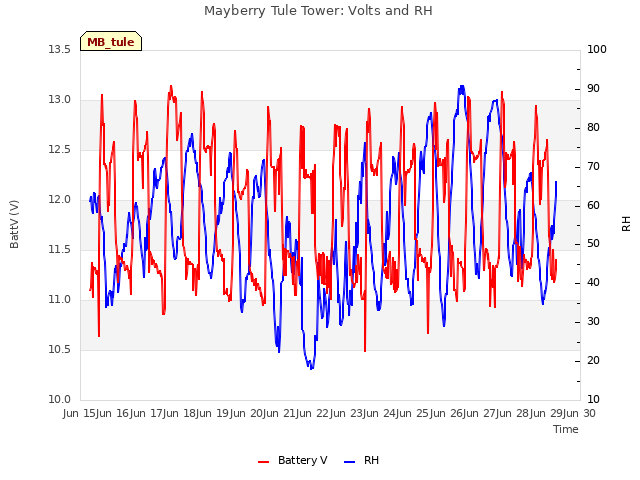Image resolution: width=640 pixels, height=480 pixels.
Task: Click the Jun 17 date label
Action: (145, 413)
